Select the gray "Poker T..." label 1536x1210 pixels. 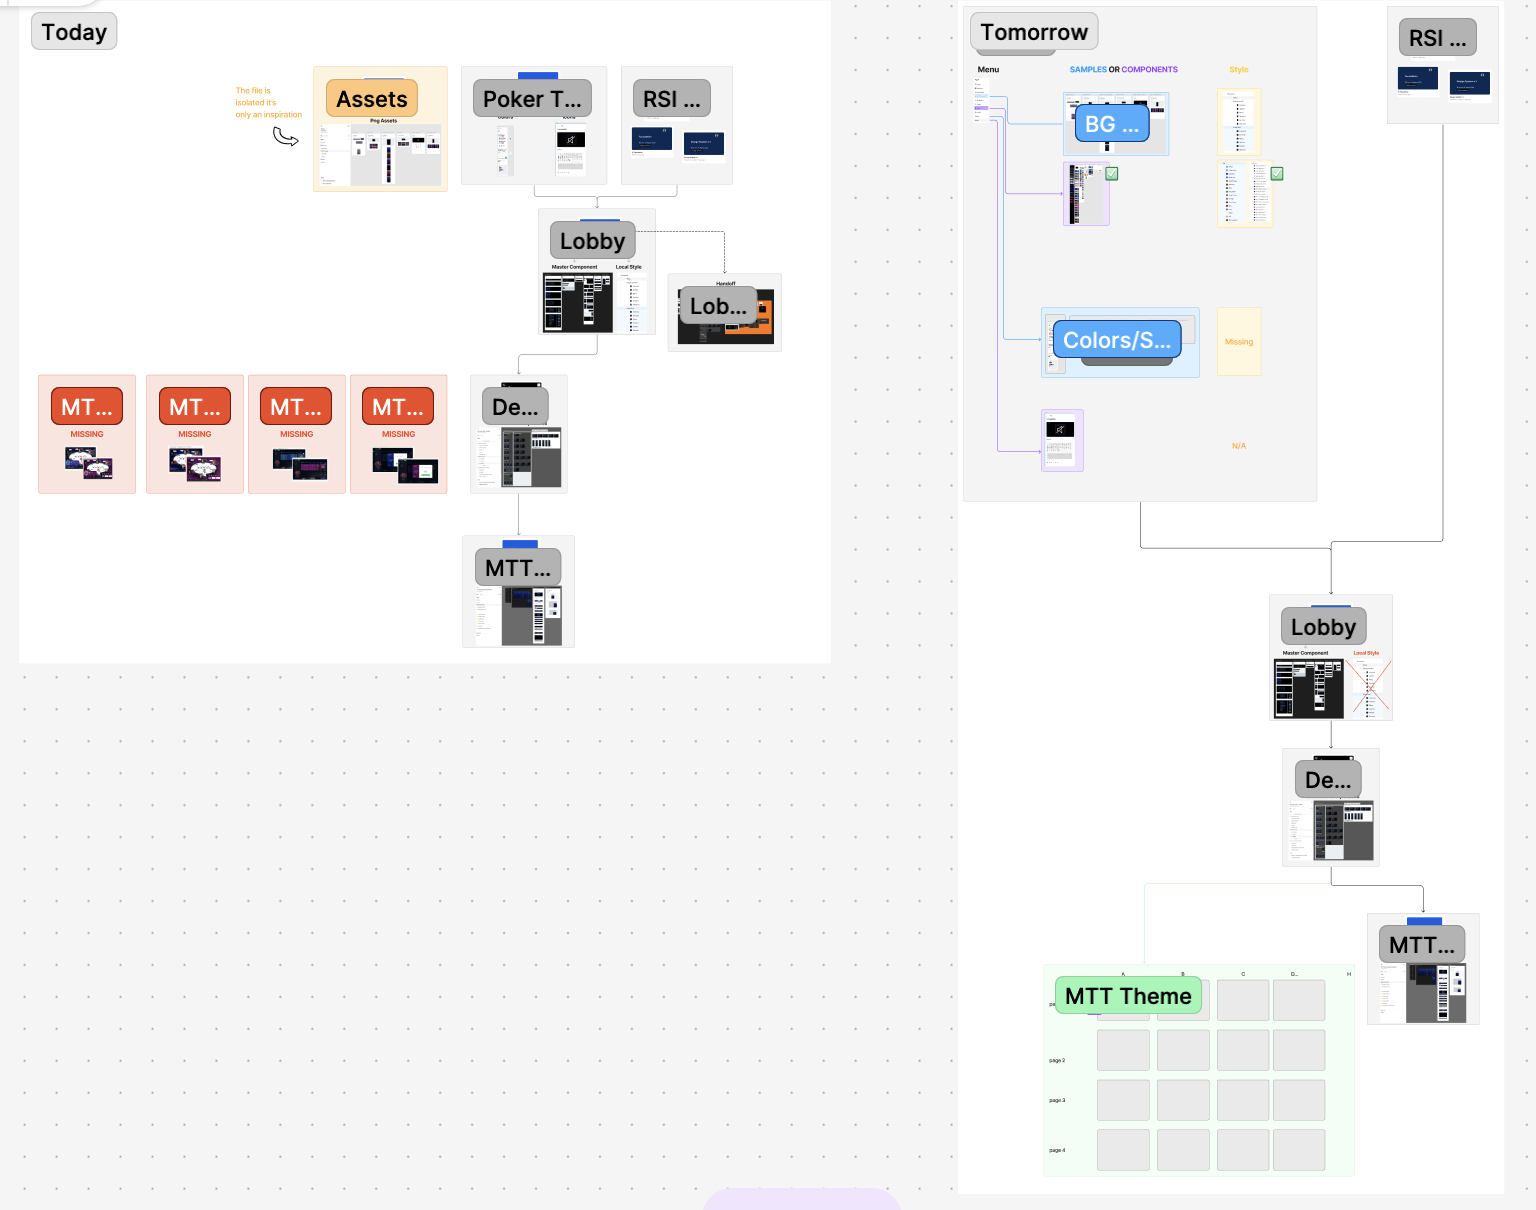pos(532,99)
